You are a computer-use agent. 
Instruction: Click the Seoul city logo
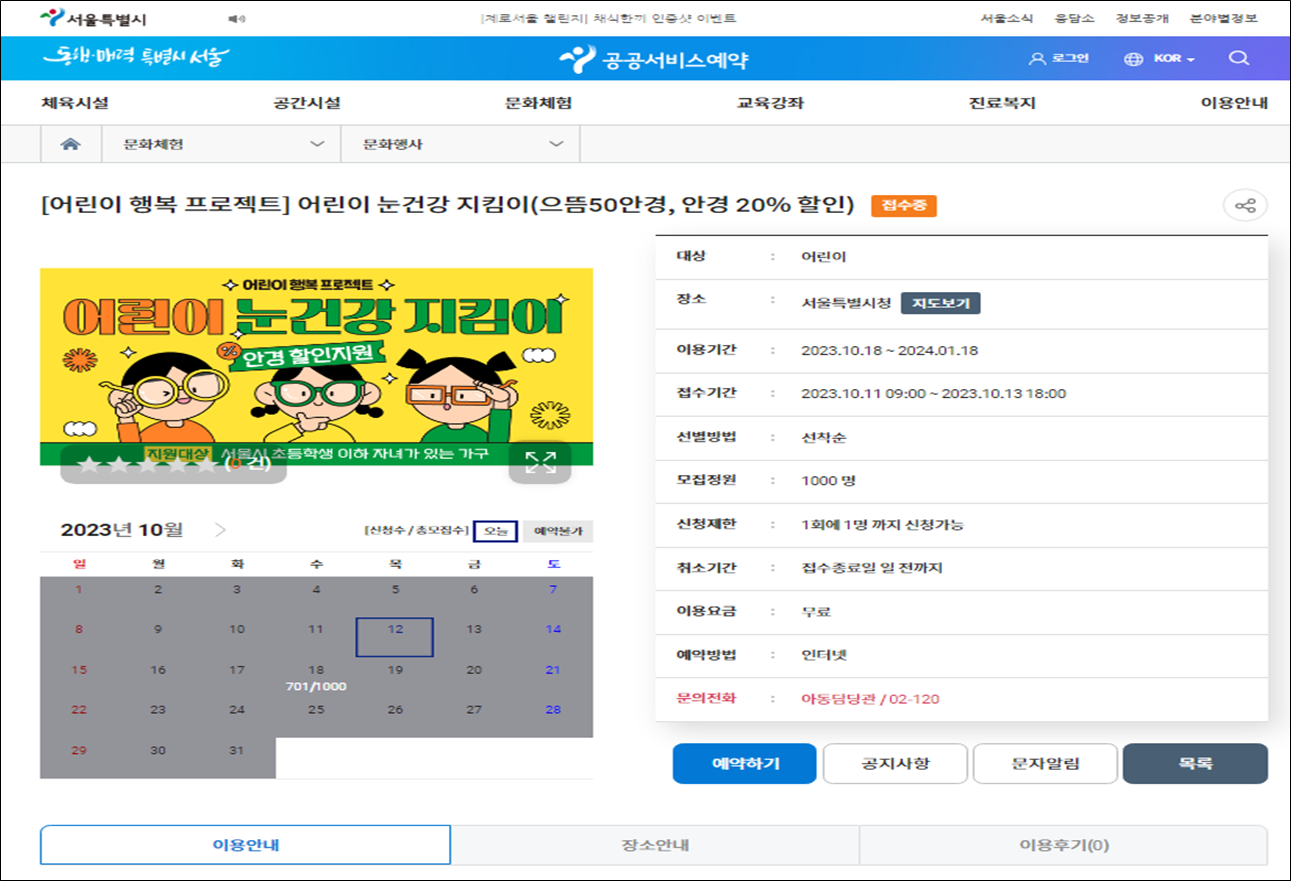(x=92, y=19)
